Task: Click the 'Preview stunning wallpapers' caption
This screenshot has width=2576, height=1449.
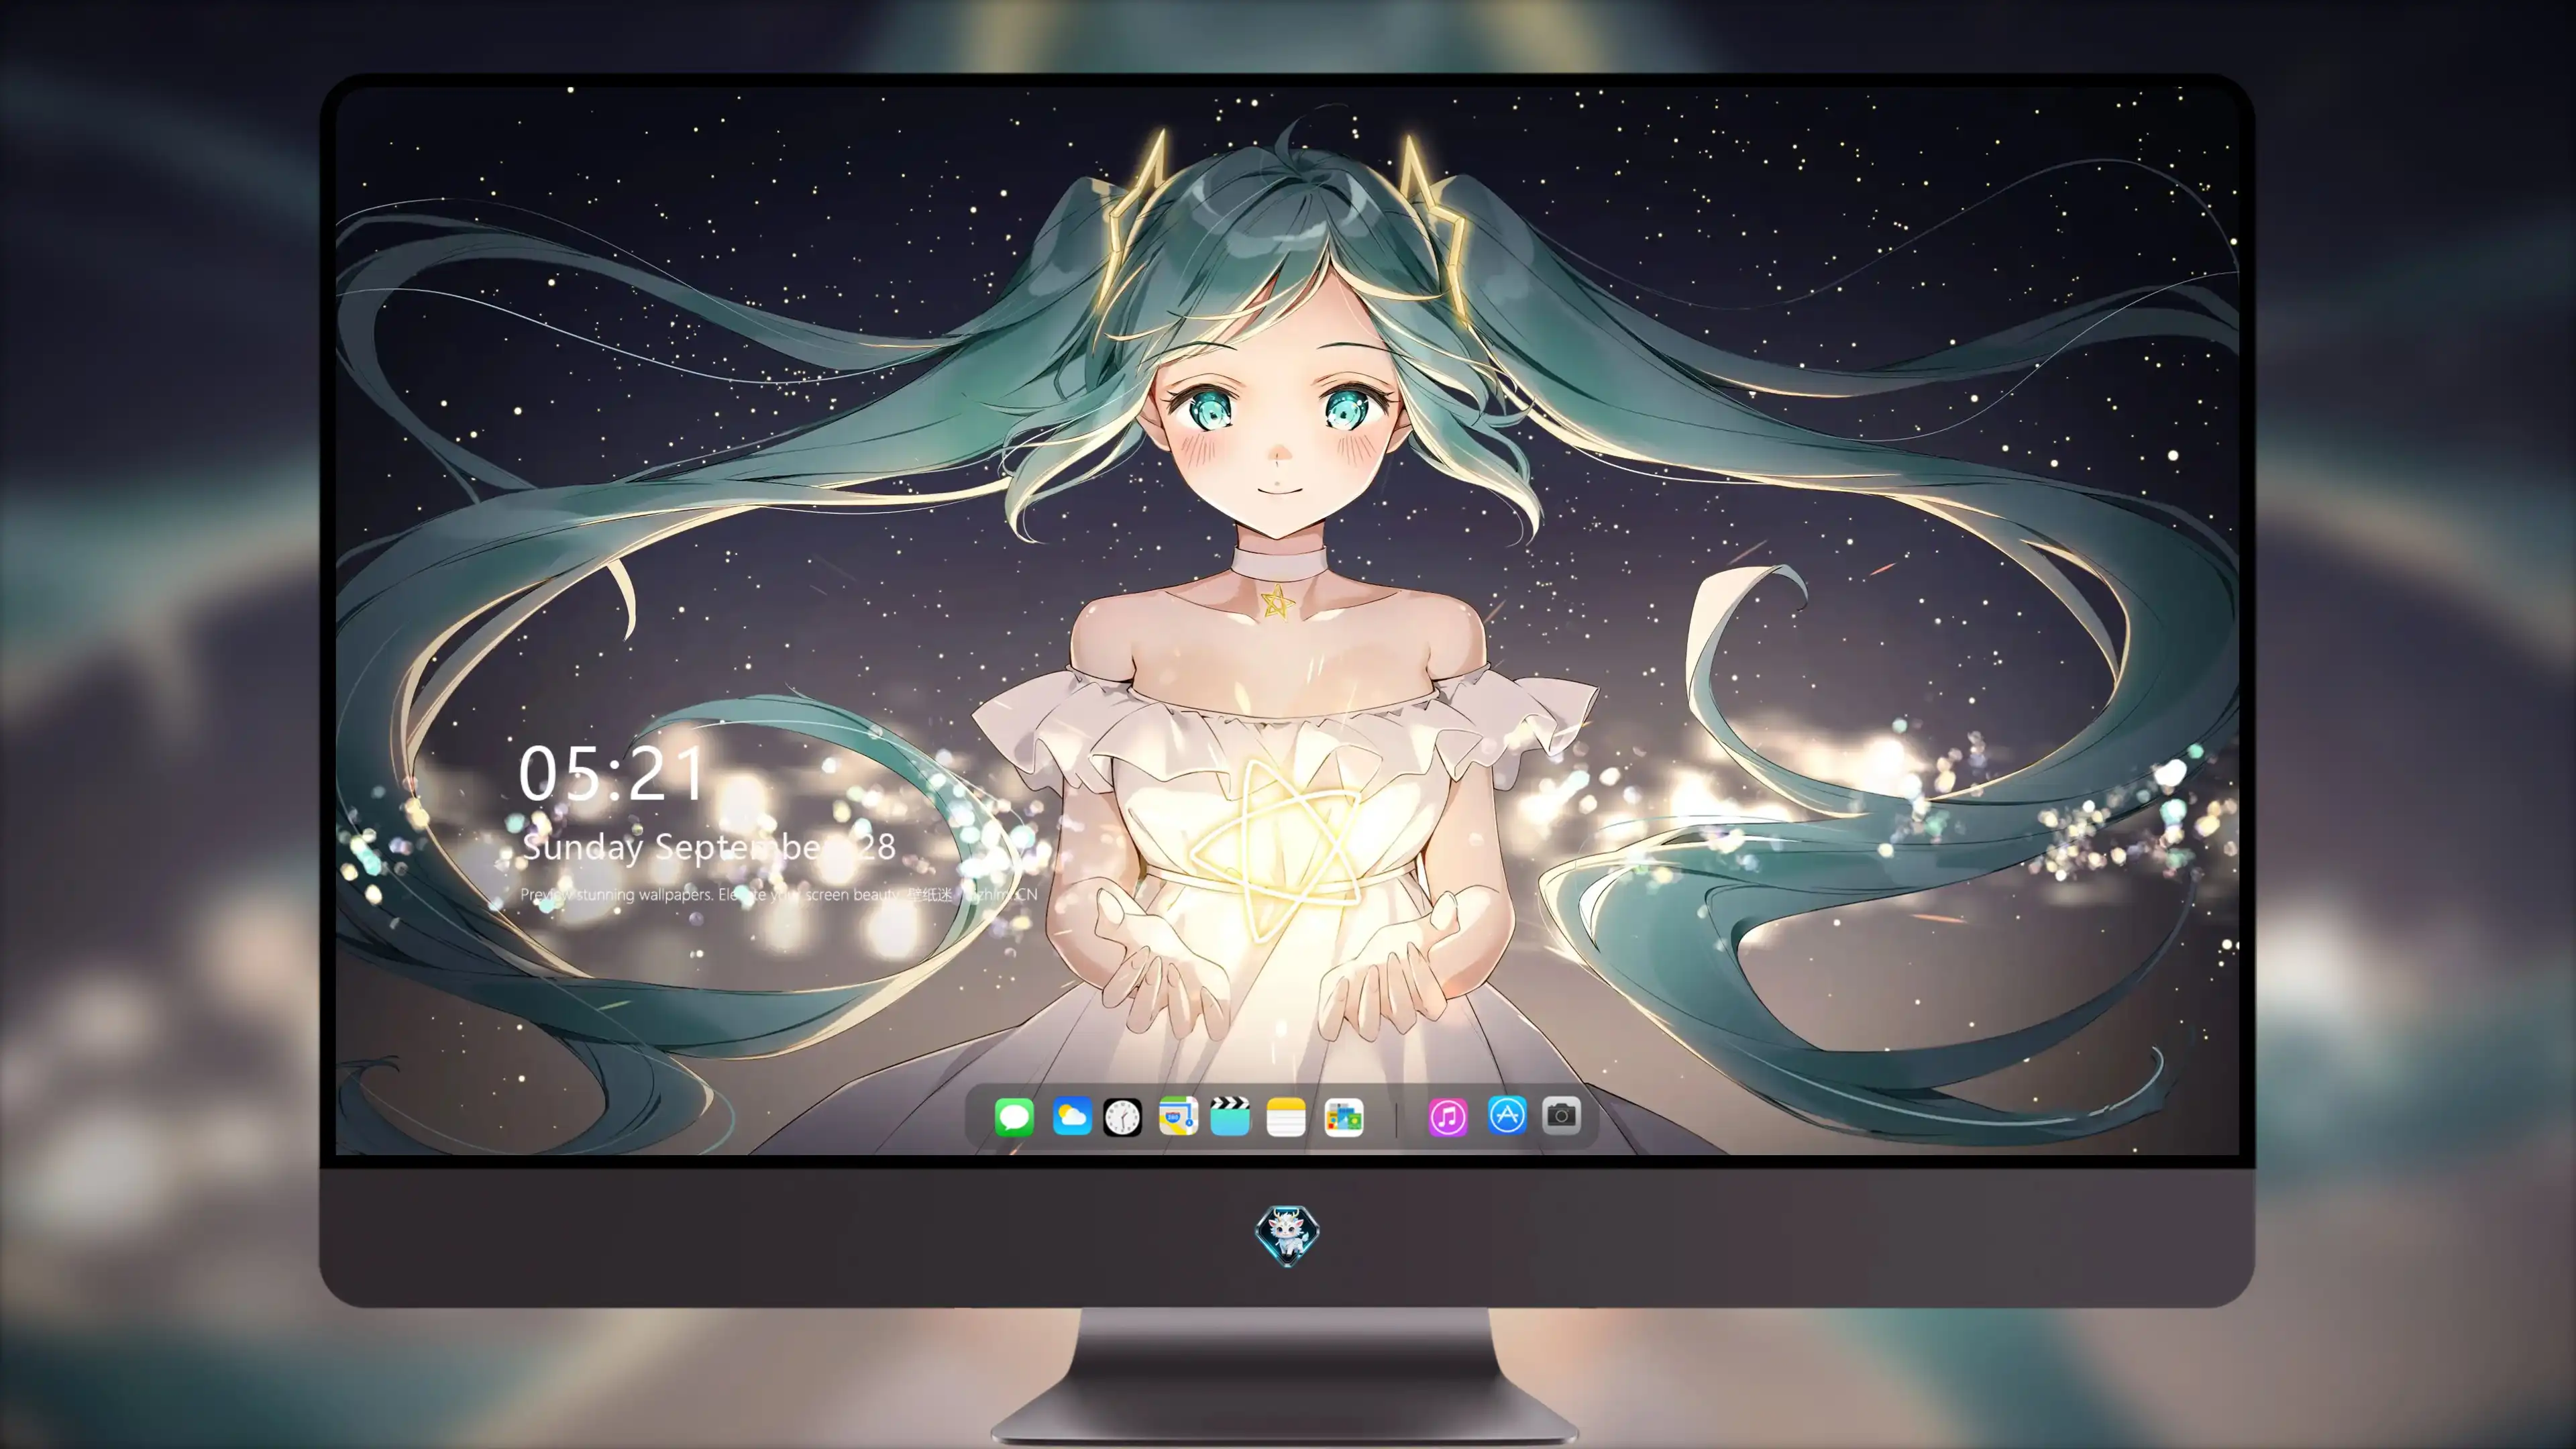Action: [x=779, y=894]
